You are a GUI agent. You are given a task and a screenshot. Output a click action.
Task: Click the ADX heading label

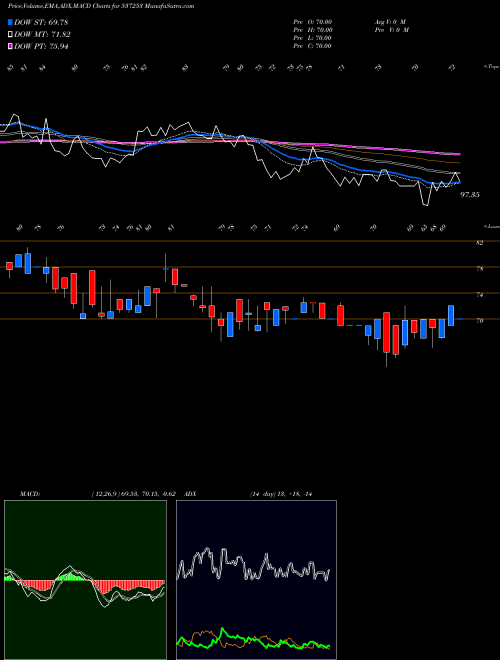point(190,494)
